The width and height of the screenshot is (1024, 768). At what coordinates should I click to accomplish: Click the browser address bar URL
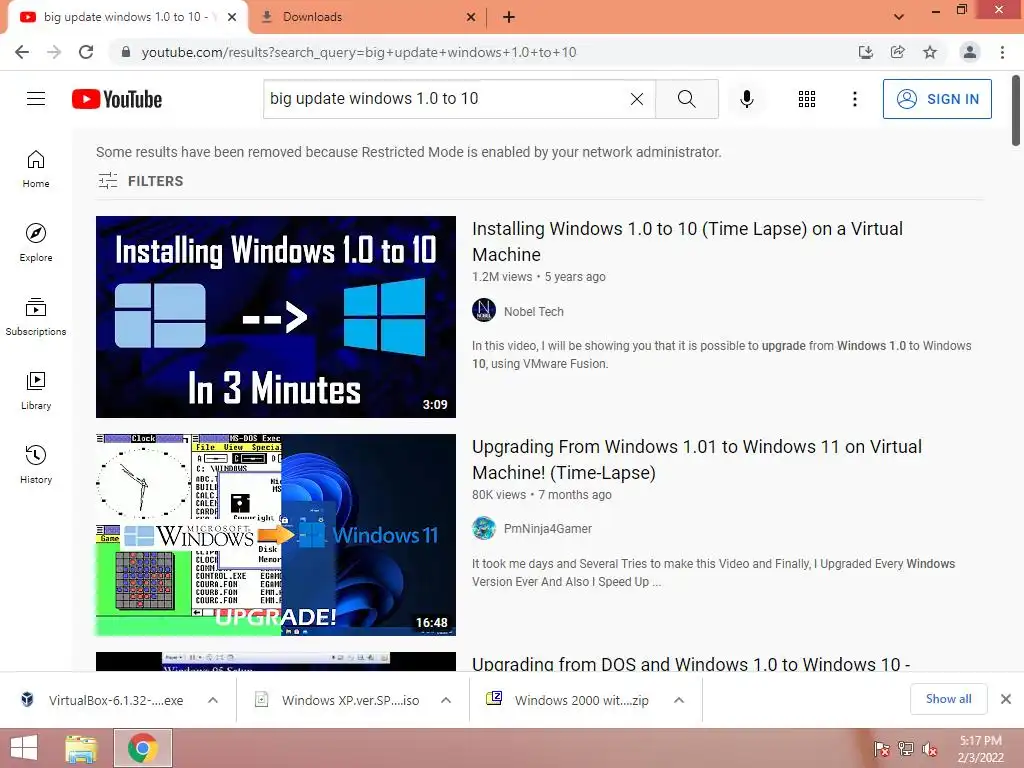click(x=359, y=52)
